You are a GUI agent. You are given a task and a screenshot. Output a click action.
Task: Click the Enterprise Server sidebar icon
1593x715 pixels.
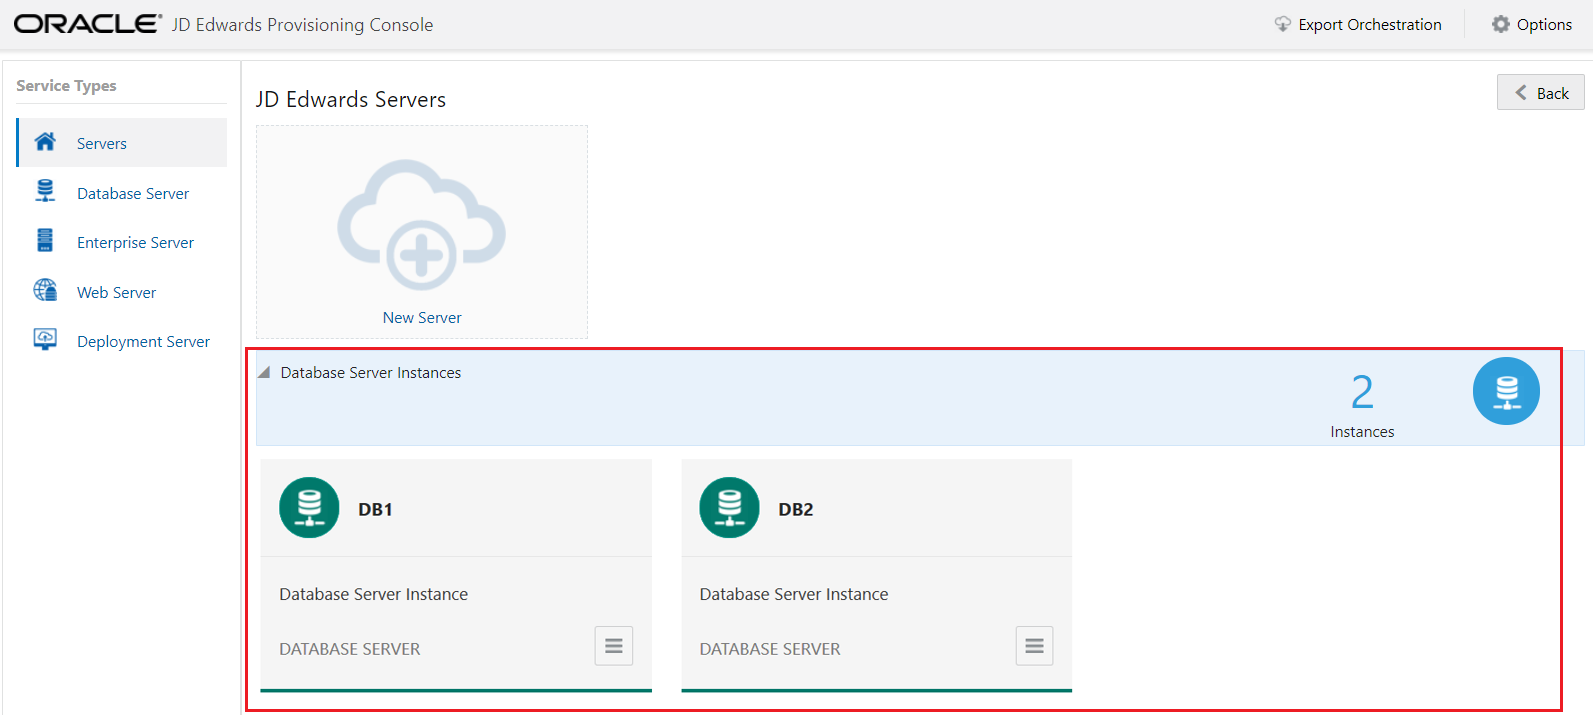click(45, 240)
